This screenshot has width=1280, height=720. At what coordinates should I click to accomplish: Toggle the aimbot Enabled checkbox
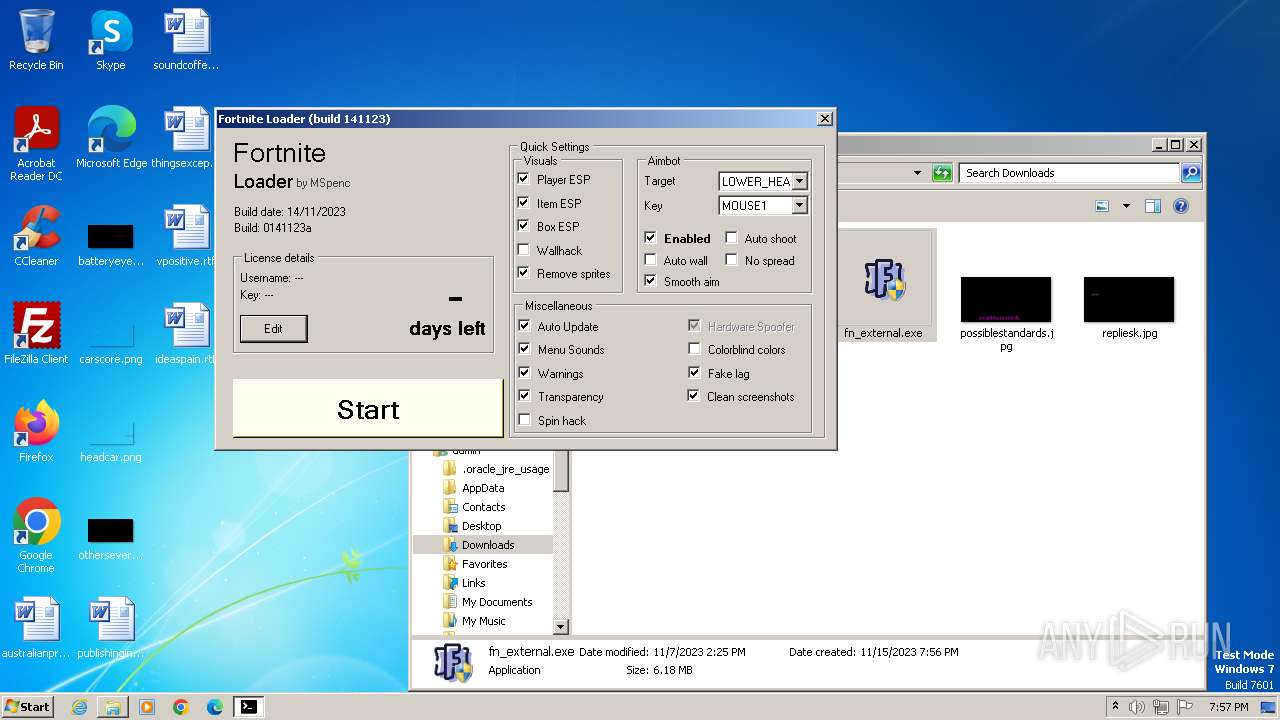pyautogui.click(x=651, y=238)
